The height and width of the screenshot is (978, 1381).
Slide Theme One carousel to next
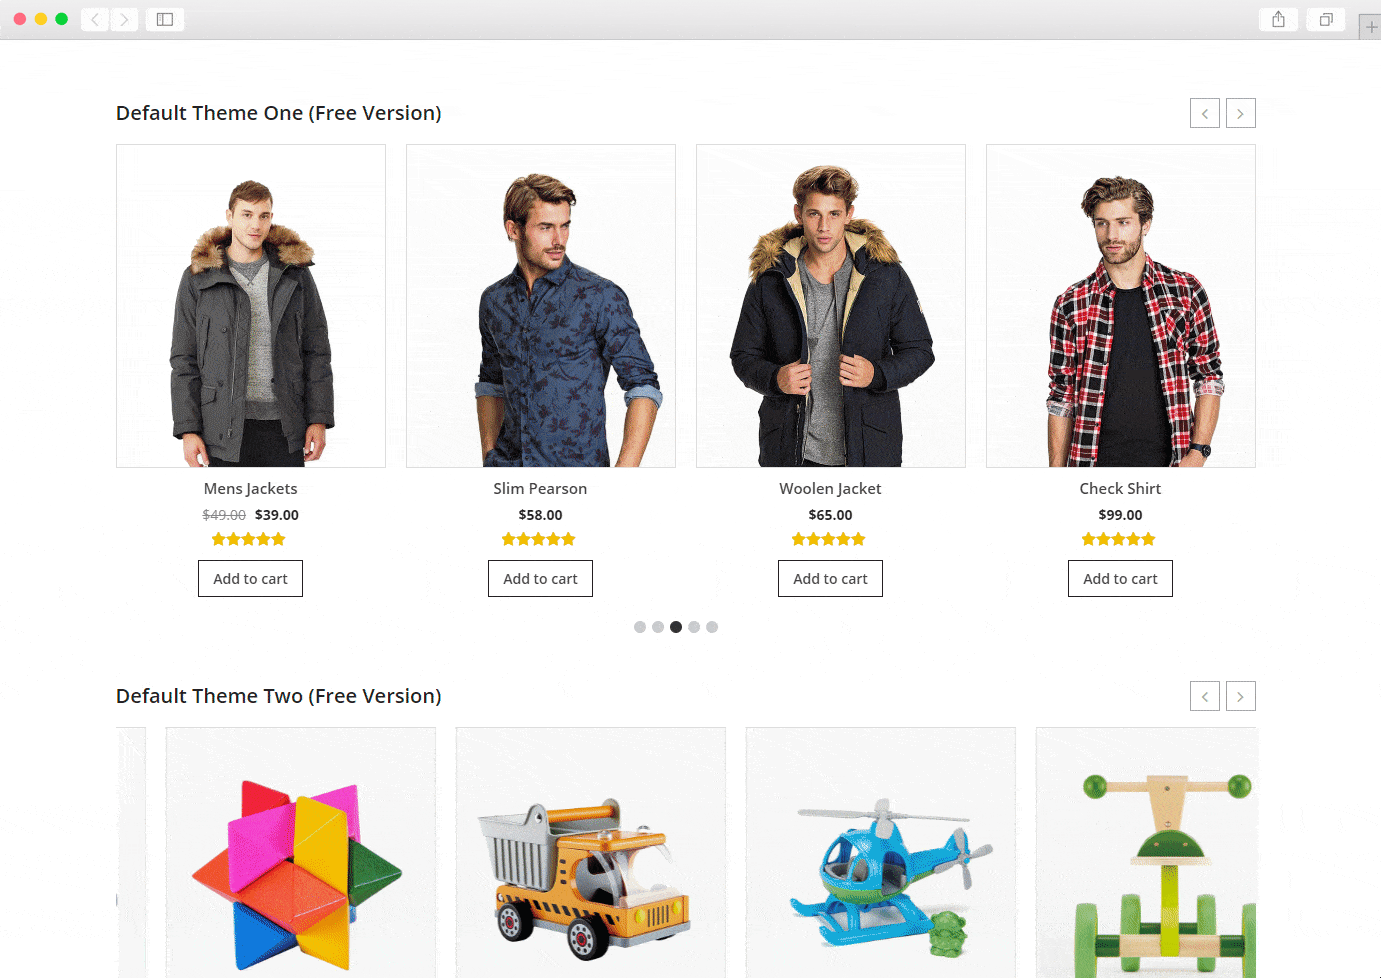(x=1240, y=113)
